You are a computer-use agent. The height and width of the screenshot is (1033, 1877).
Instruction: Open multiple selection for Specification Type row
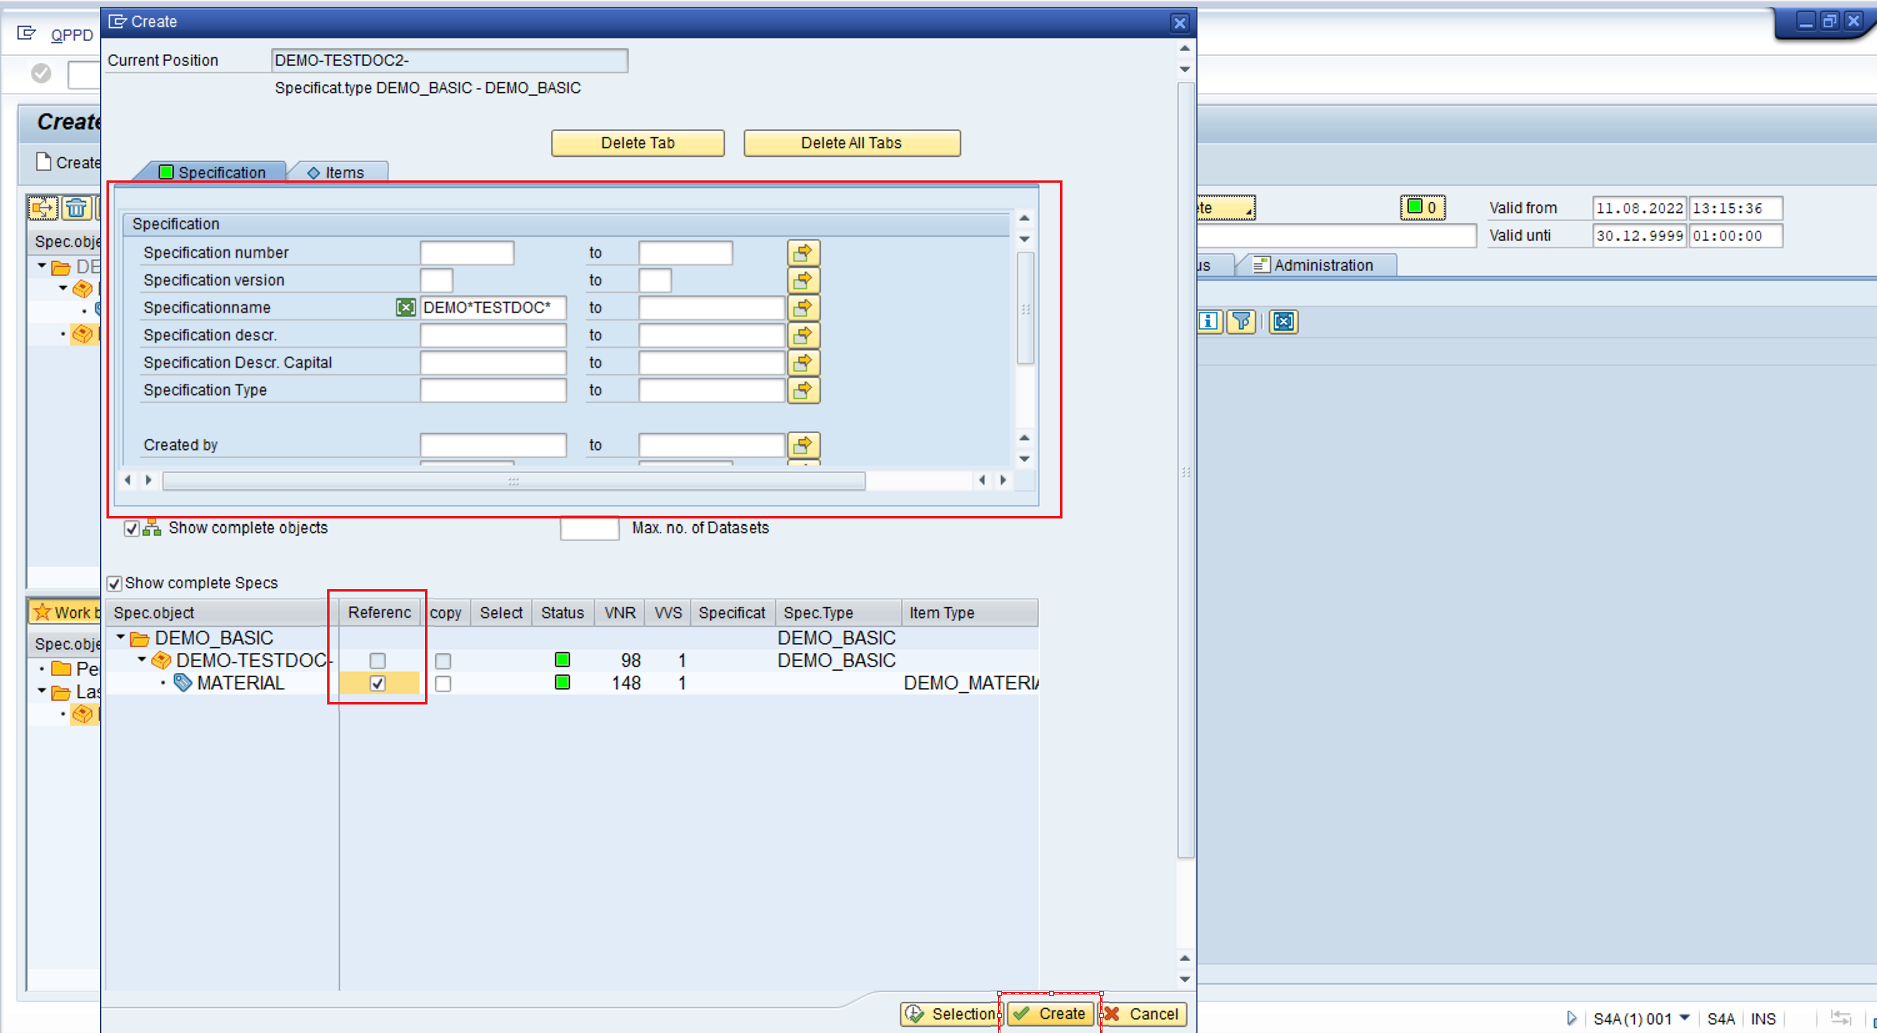[803, 390]
